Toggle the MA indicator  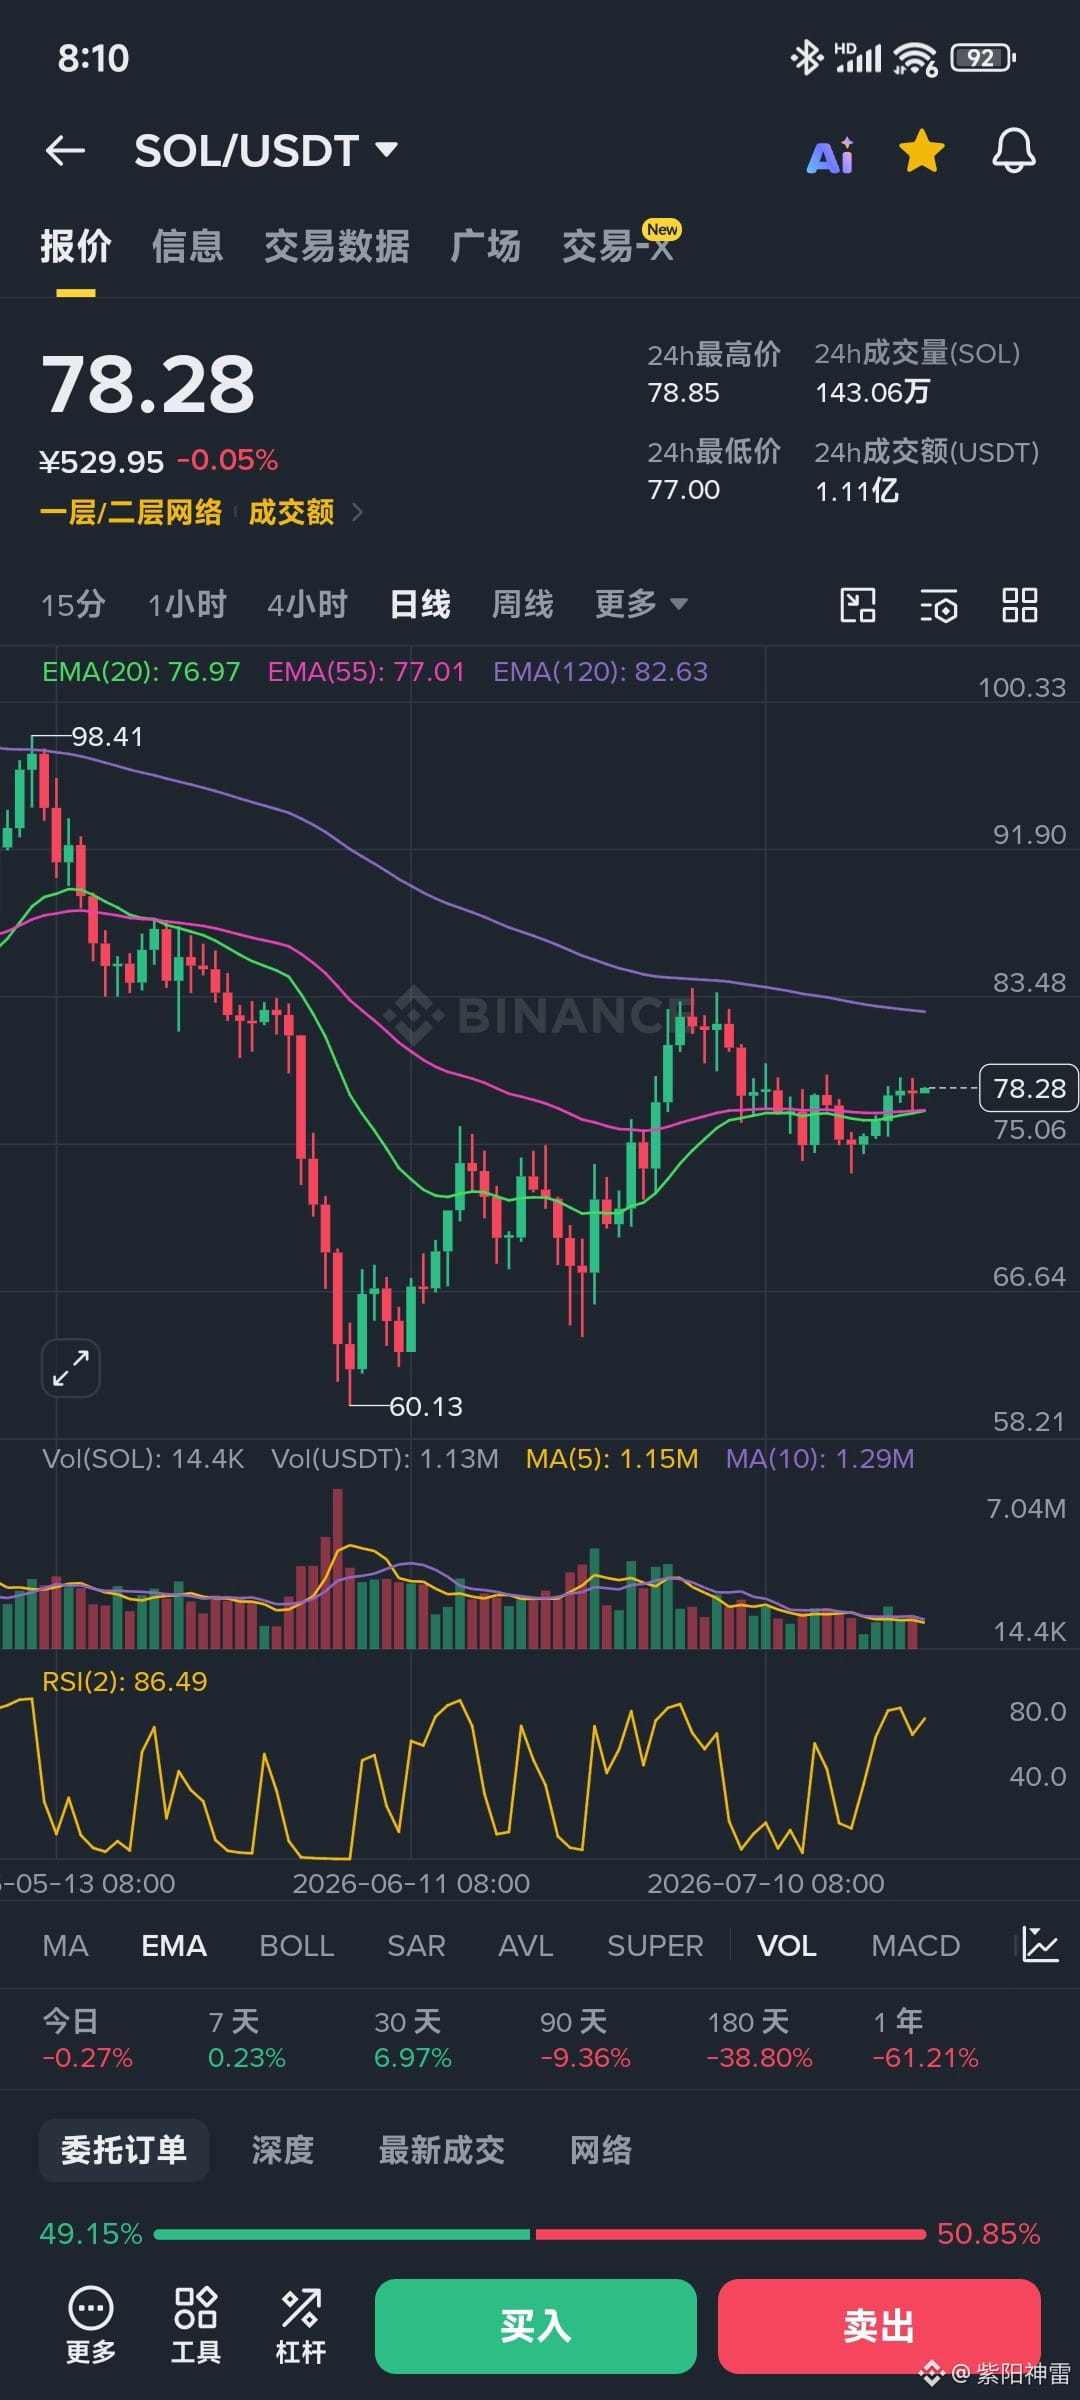[66, 1945]
